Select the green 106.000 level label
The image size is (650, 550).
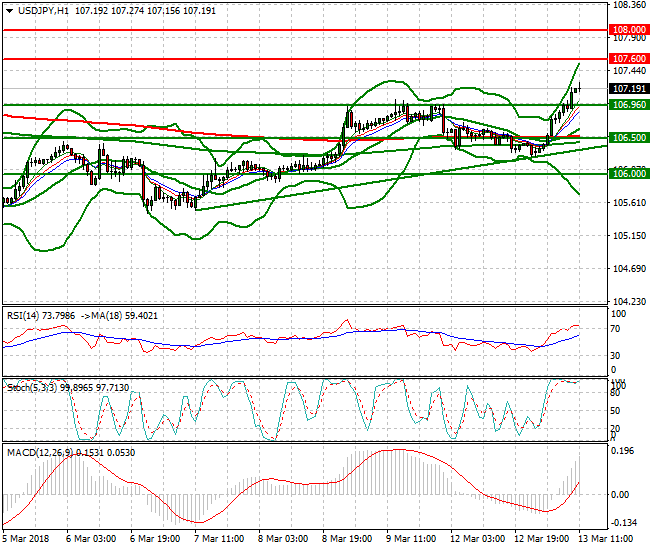[x=629, y=173]
